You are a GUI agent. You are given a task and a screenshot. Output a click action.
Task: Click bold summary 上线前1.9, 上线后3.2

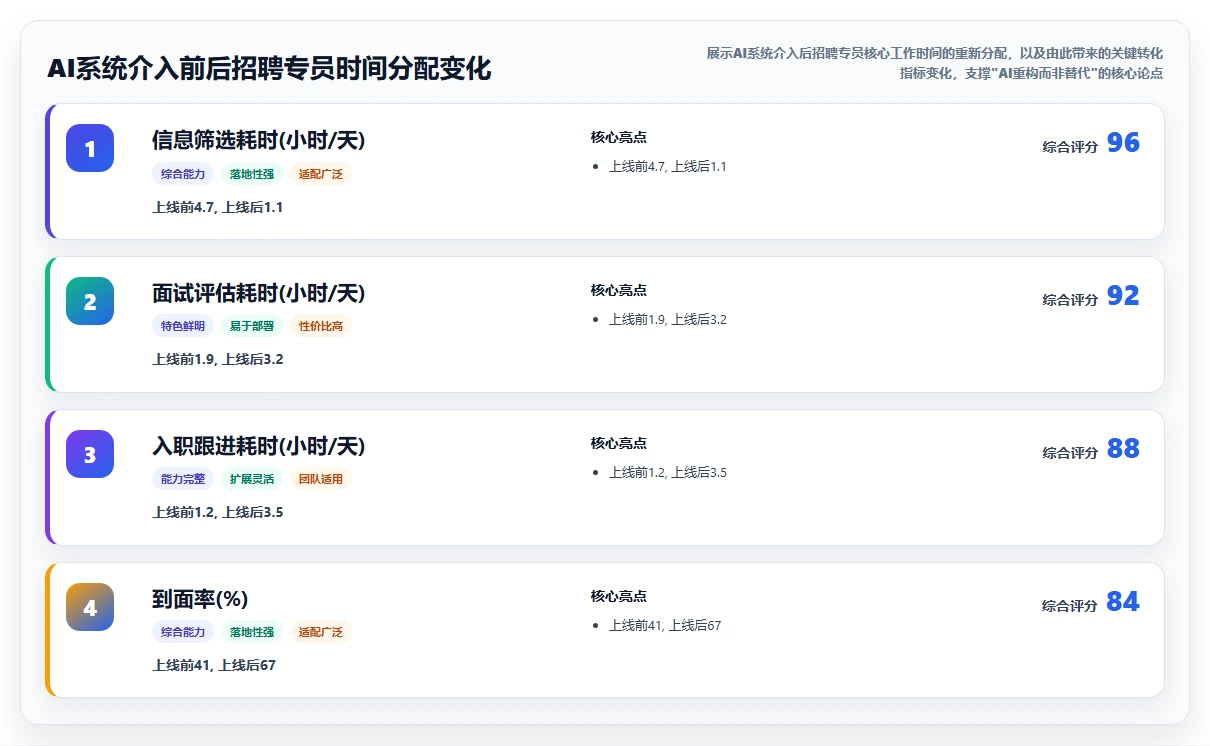pyautogui.click(x=218, y=359)
